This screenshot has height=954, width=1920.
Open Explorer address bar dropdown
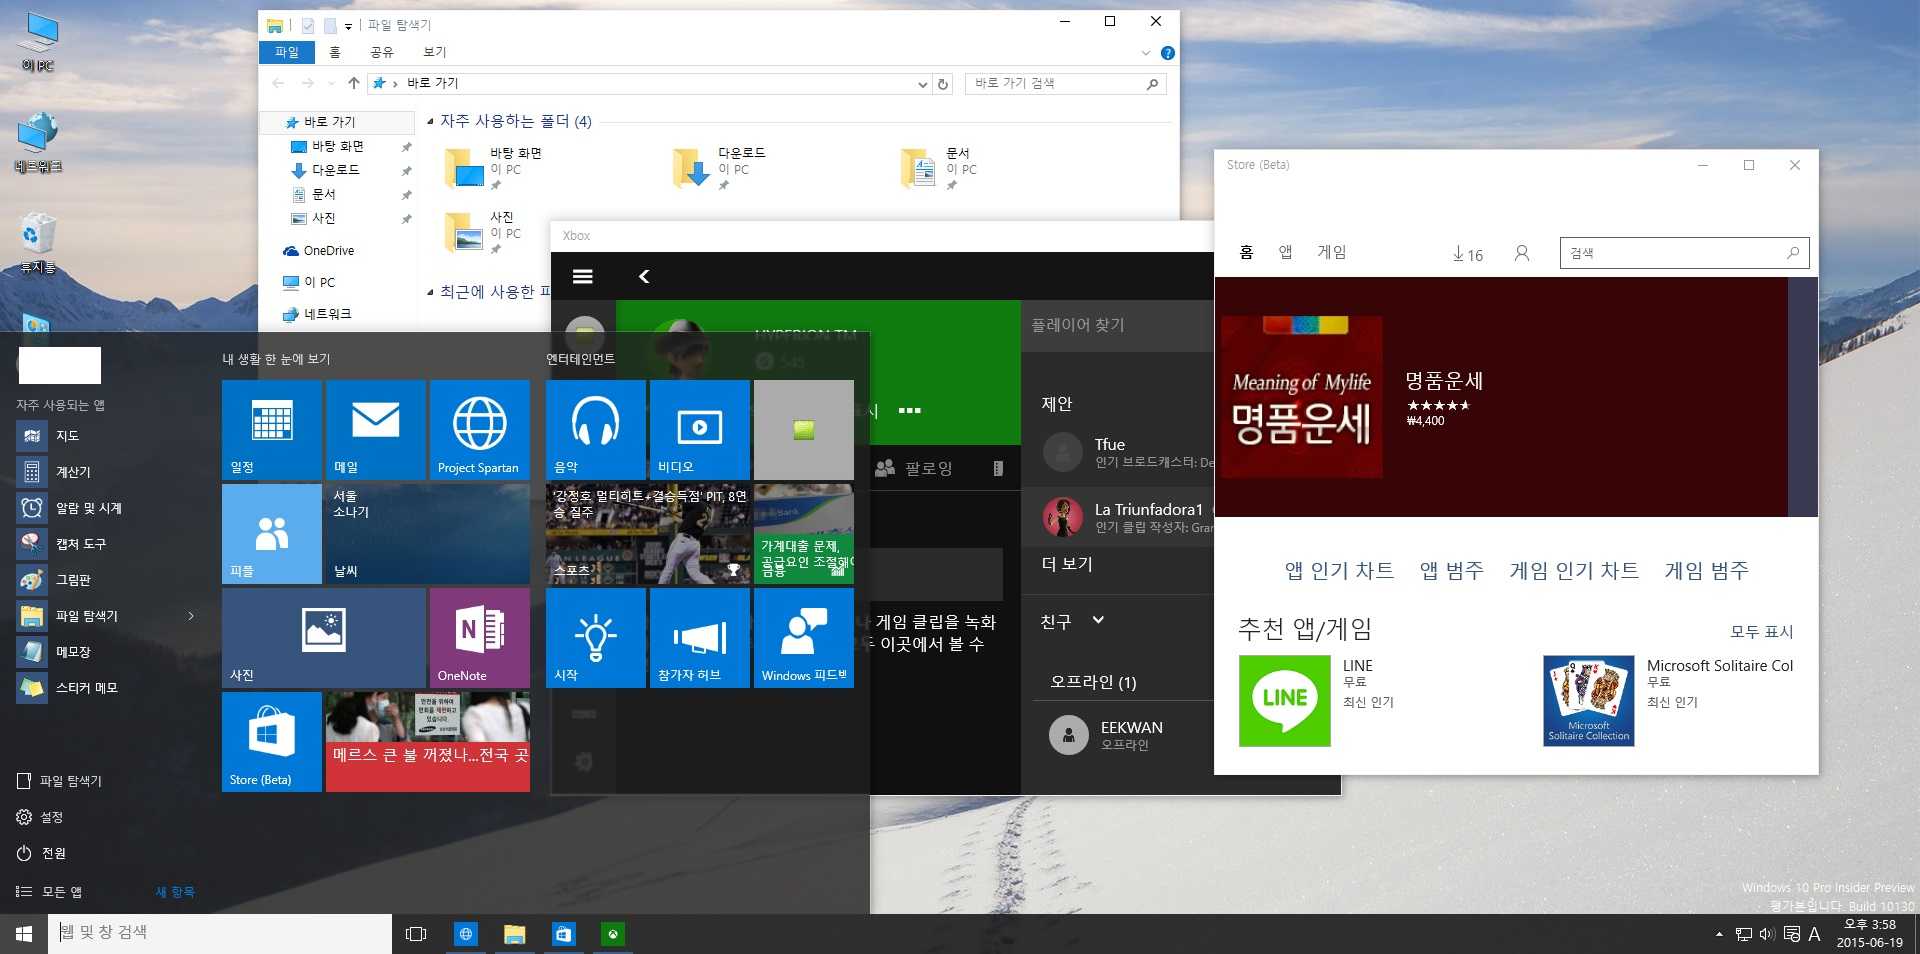[x=922, y=84]
